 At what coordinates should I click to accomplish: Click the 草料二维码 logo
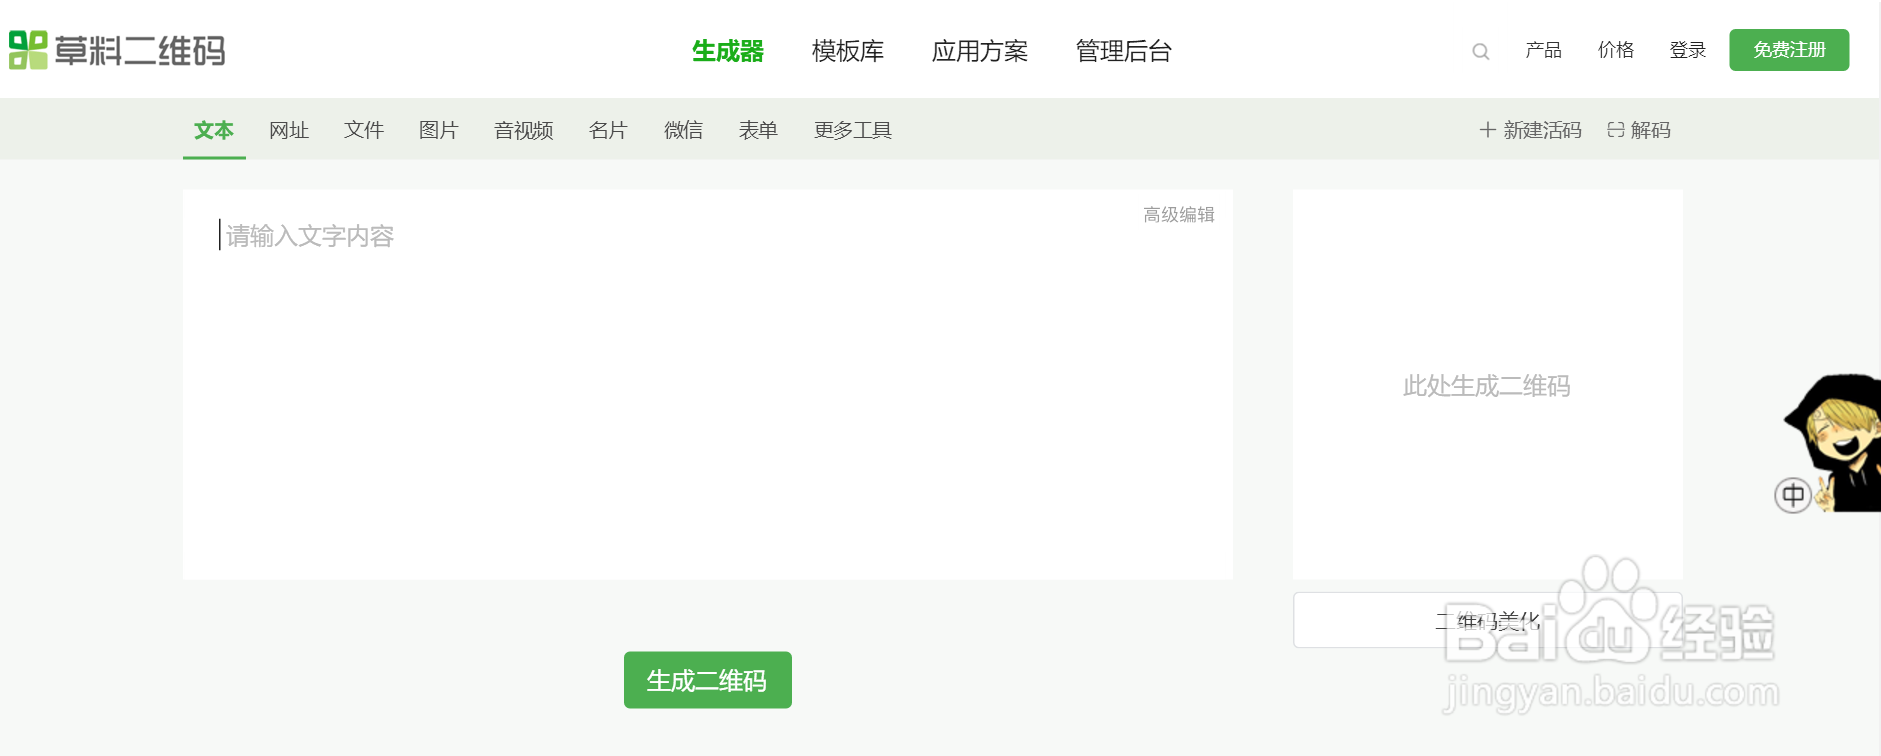117,50
